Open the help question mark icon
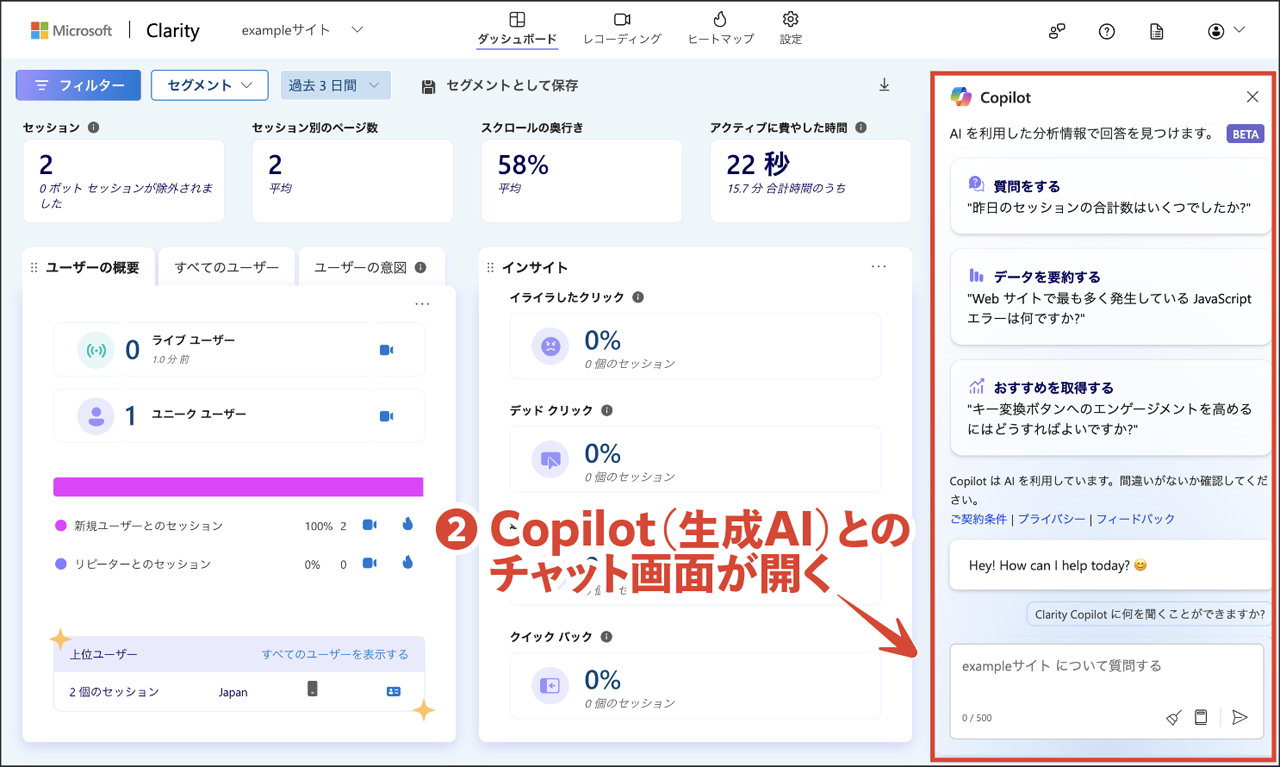This screenshot has width=1280, height=767. click(x=1107, y=31)
